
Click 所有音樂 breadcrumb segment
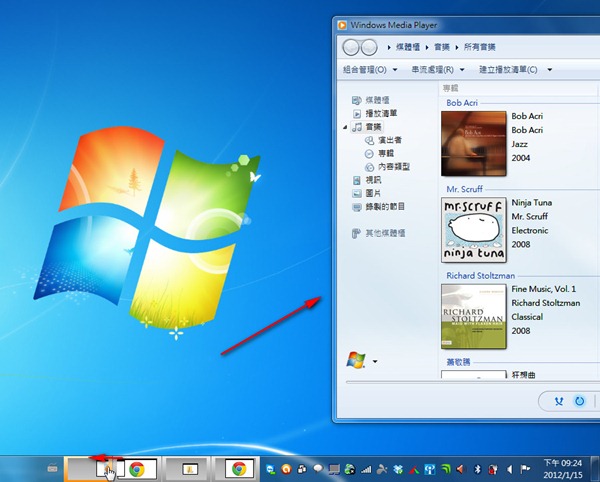coord(479,47)
